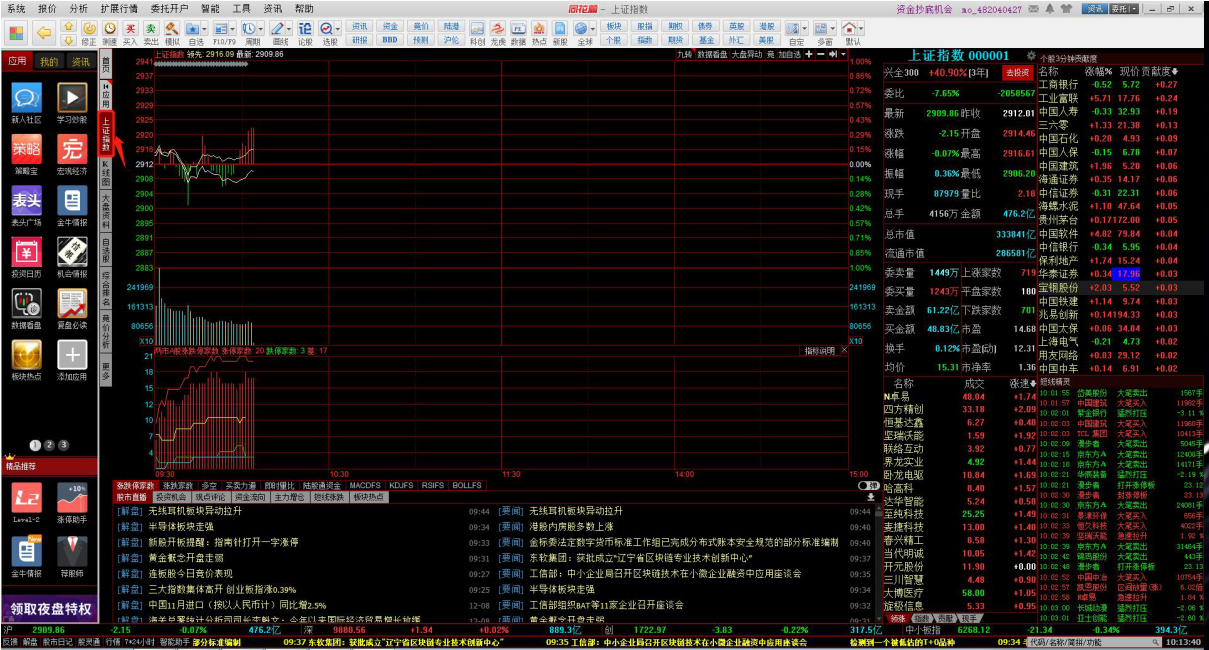Viewport: 1209px width, 650px height.
Task: Switch to the 我的 sidebar tab
Action: click(49, 62)
